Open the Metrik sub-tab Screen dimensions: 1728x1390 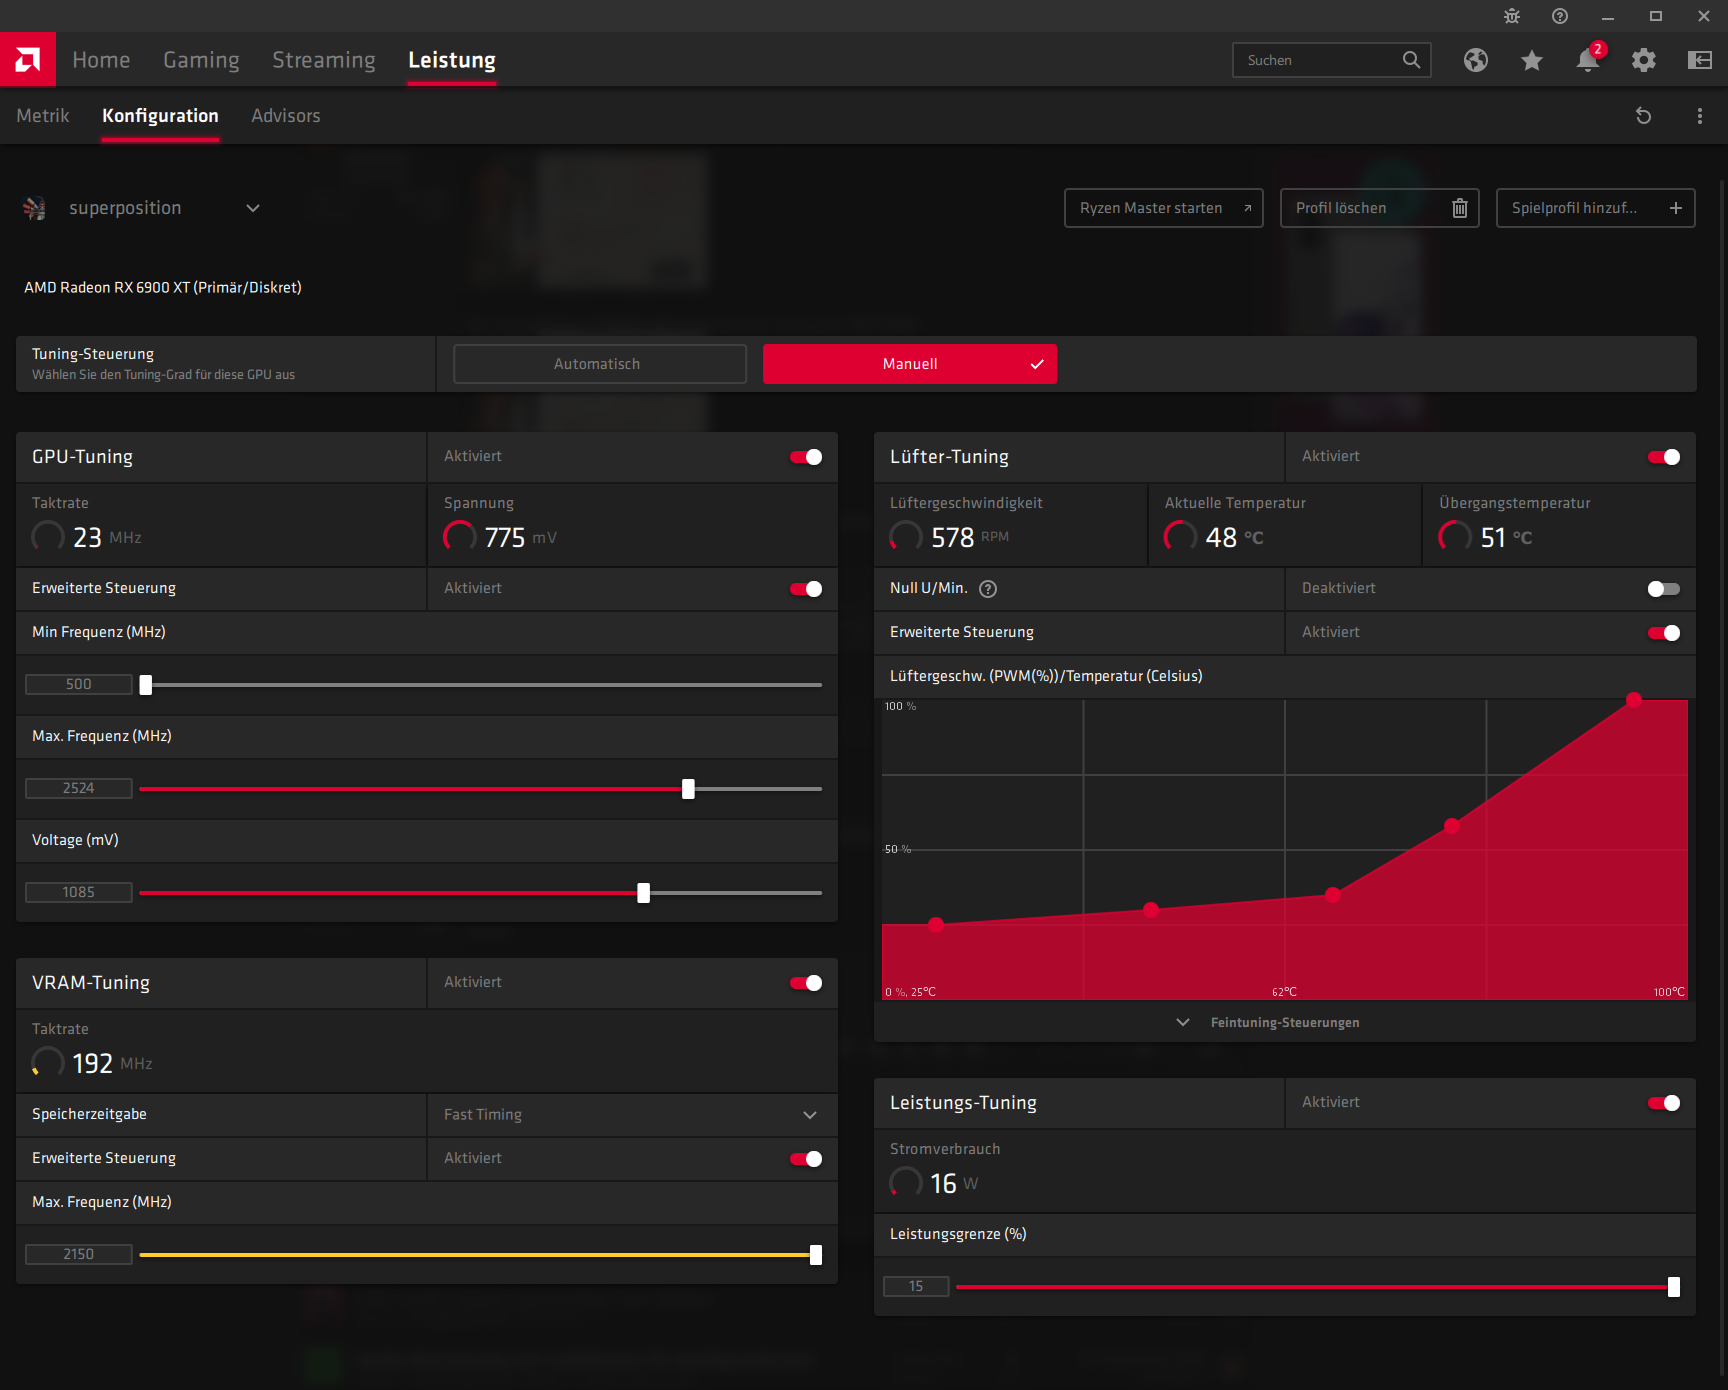tap(43, 116)
